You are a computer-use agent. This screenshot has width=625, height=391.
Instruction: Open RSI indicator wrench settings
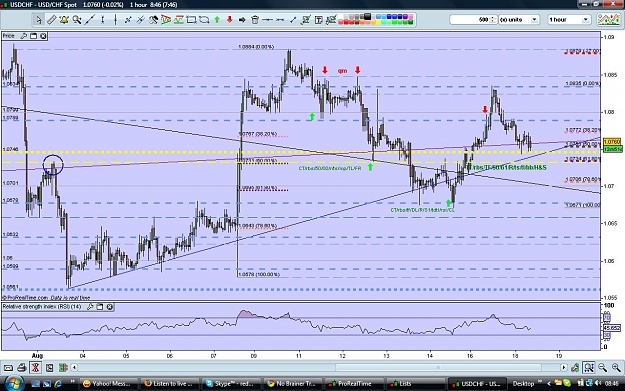pos(90,307)
